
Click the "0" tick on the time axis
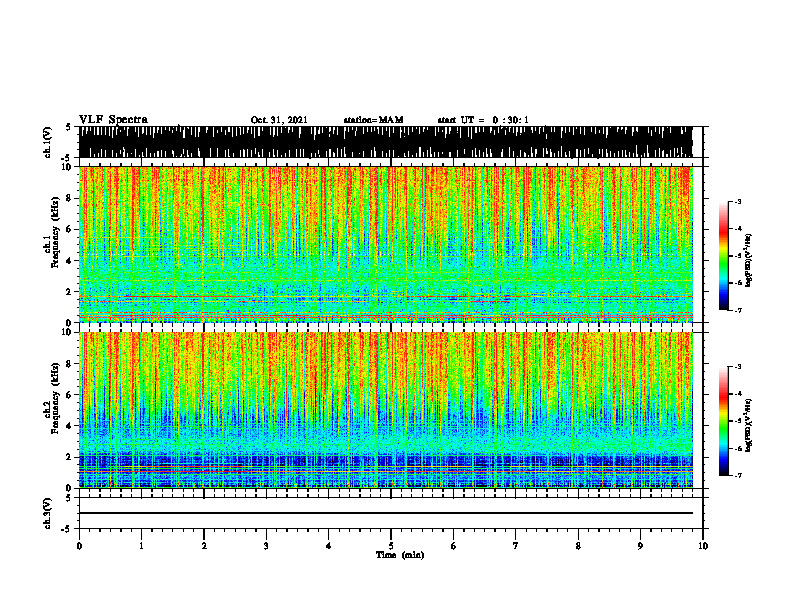(x=79, y=546)
